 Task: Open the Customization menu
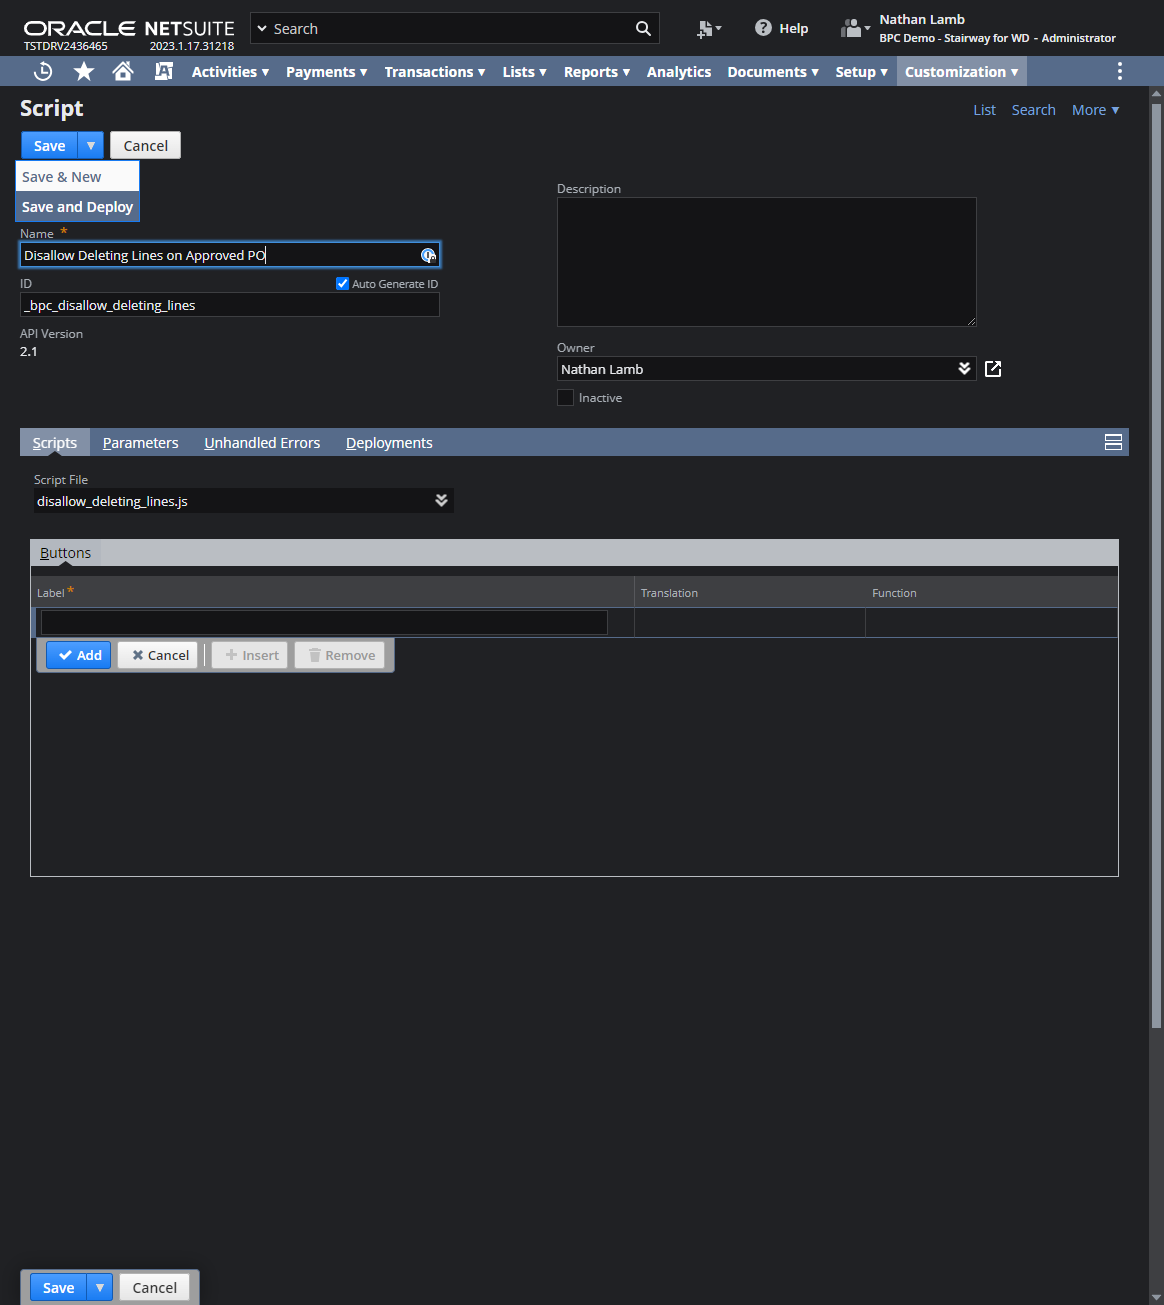tap(961, 71)
